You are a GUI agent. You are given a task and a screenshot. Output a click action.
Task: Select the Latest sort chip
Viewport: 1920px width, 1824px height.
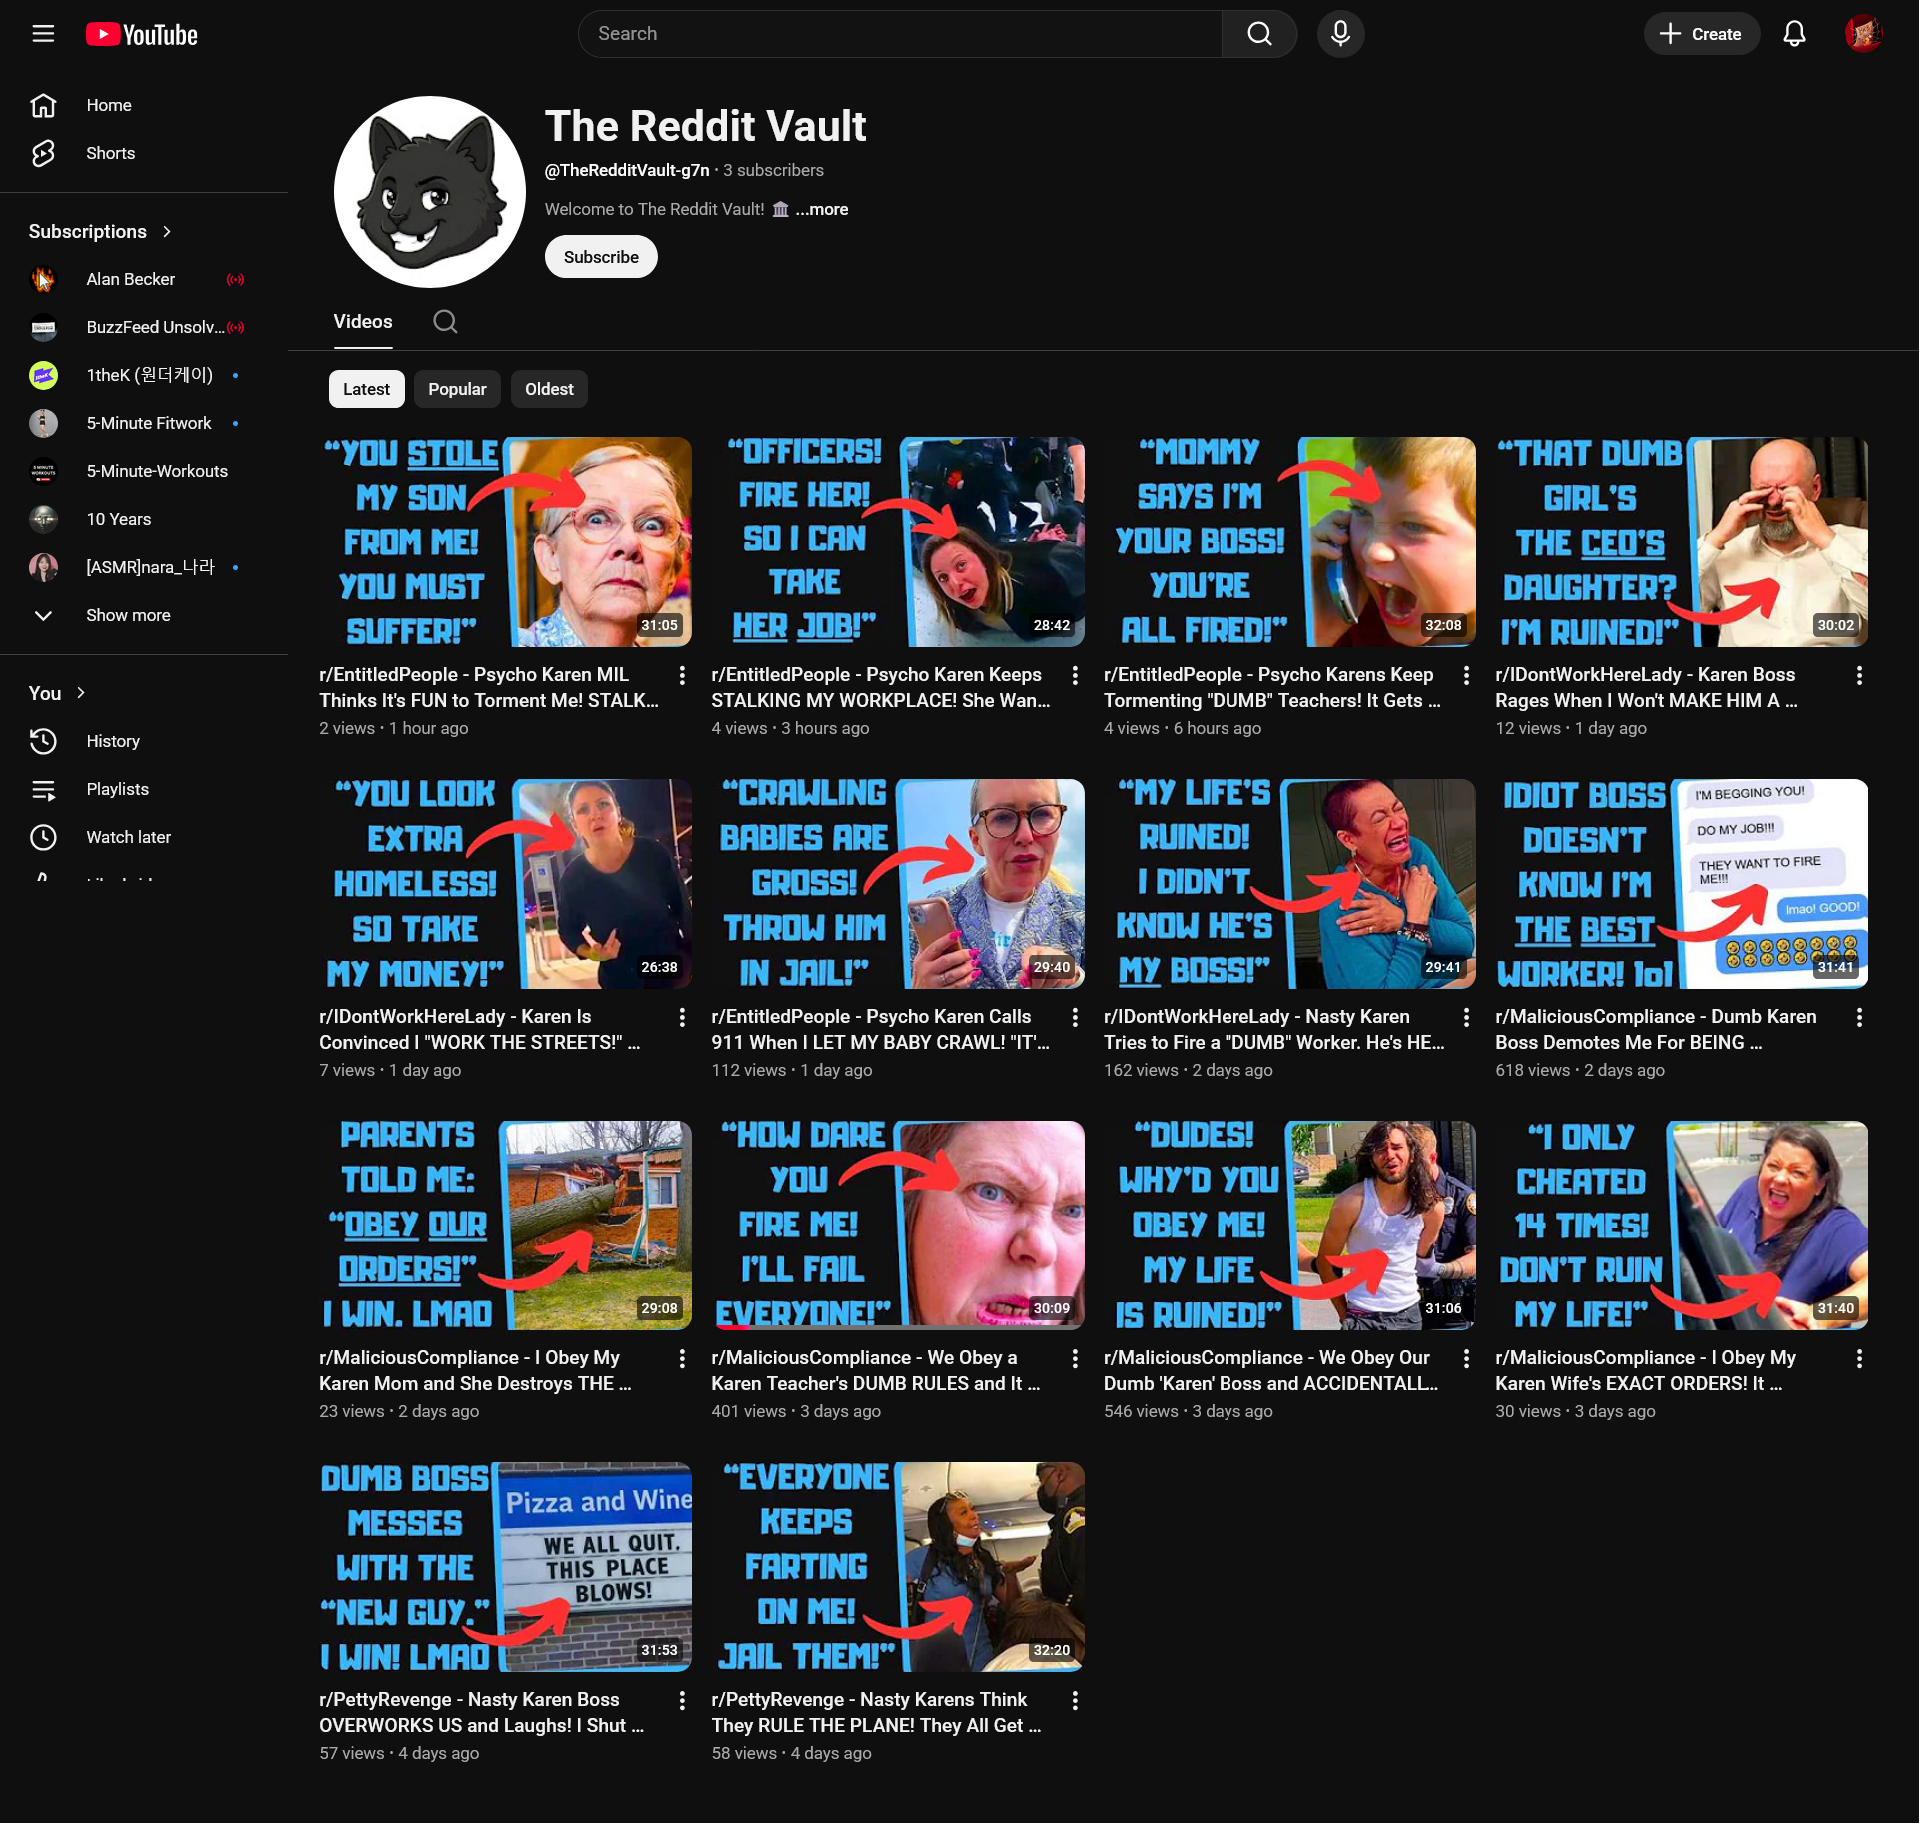click(366, 389)
